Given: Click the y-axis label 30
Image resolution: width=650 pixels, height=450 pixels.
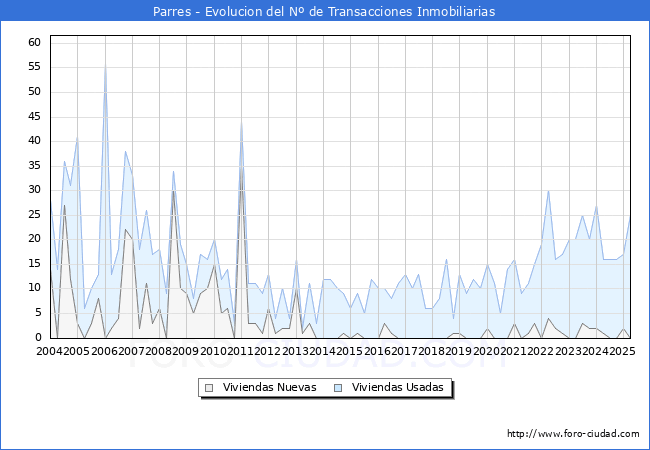Looking at the screenshot, I should tap(35, 190).
